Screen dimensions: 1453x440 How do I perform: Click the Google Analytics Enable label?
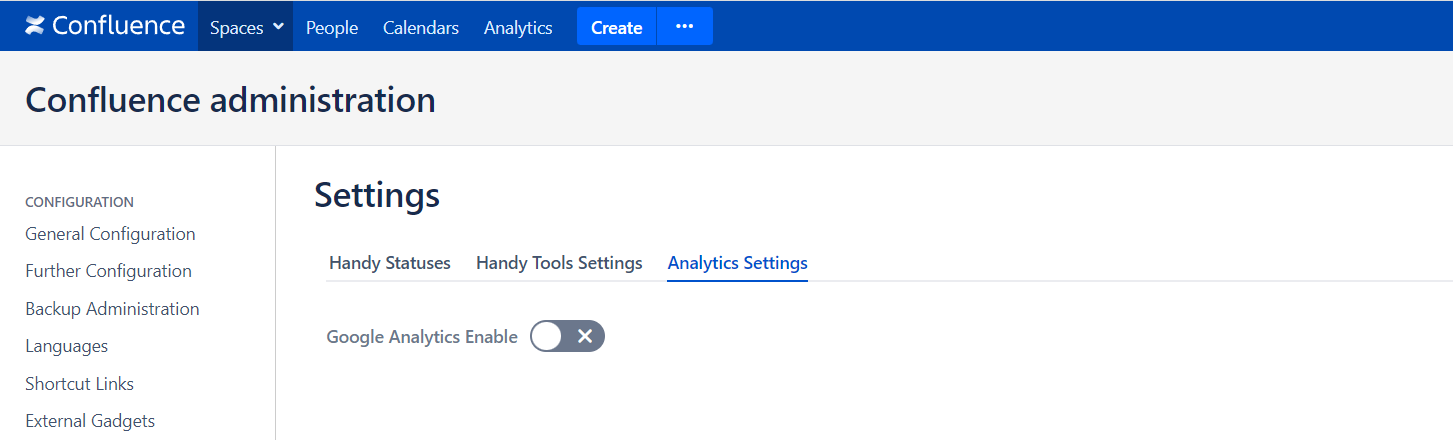tap(422, 337)
